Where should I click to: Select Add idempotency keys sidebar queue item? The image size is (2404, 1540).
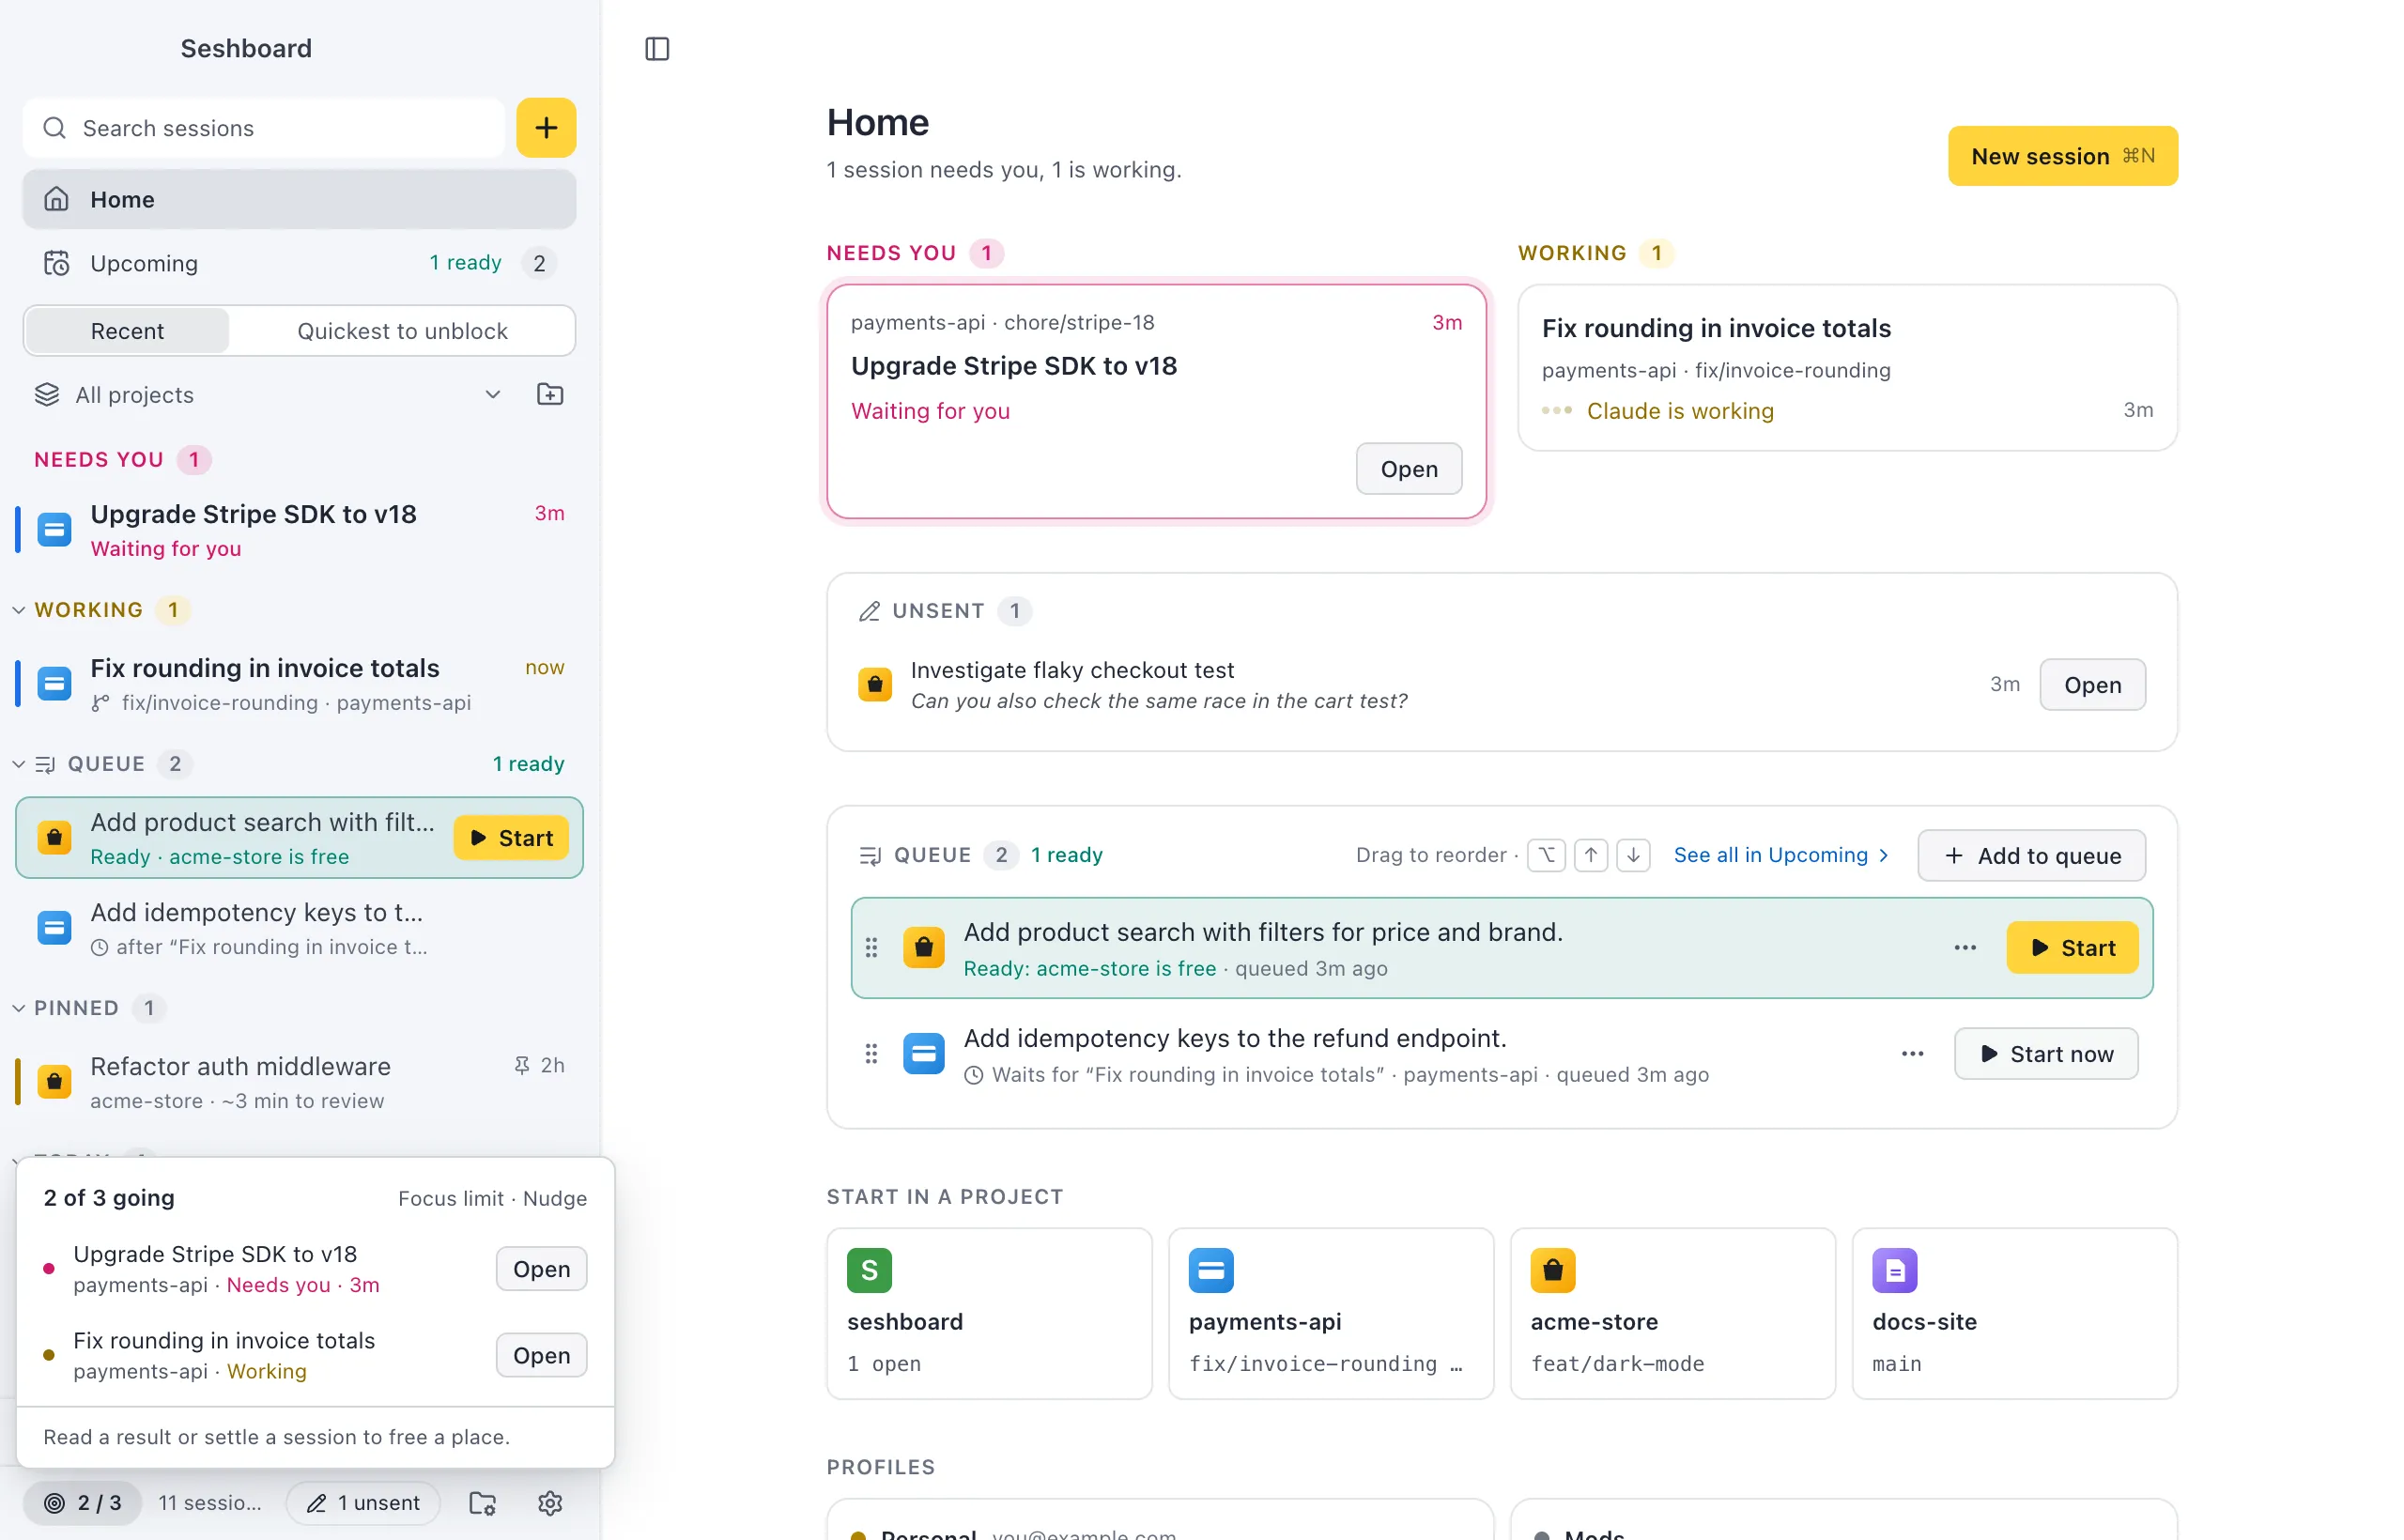(x=299, y=927)
